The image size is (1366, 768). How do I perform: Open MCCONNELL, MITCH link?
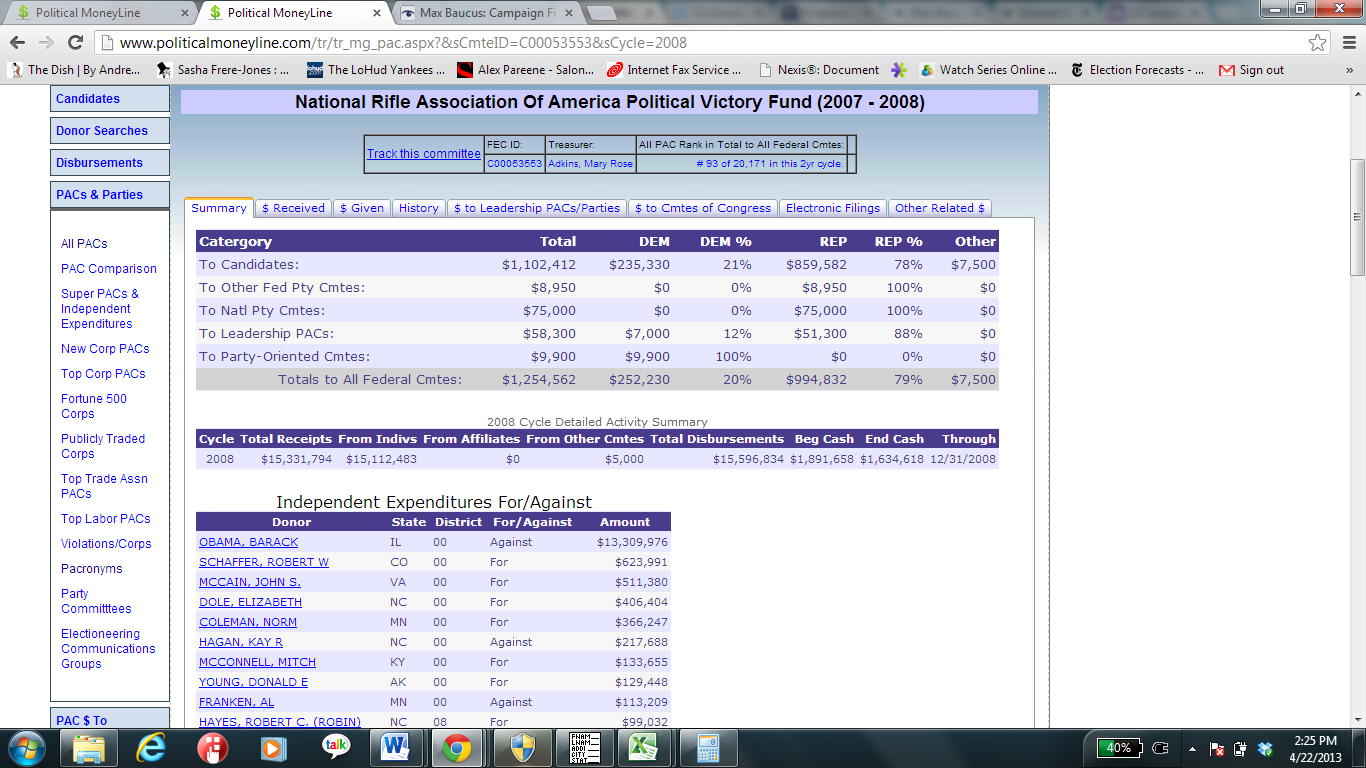pos(257,662)
